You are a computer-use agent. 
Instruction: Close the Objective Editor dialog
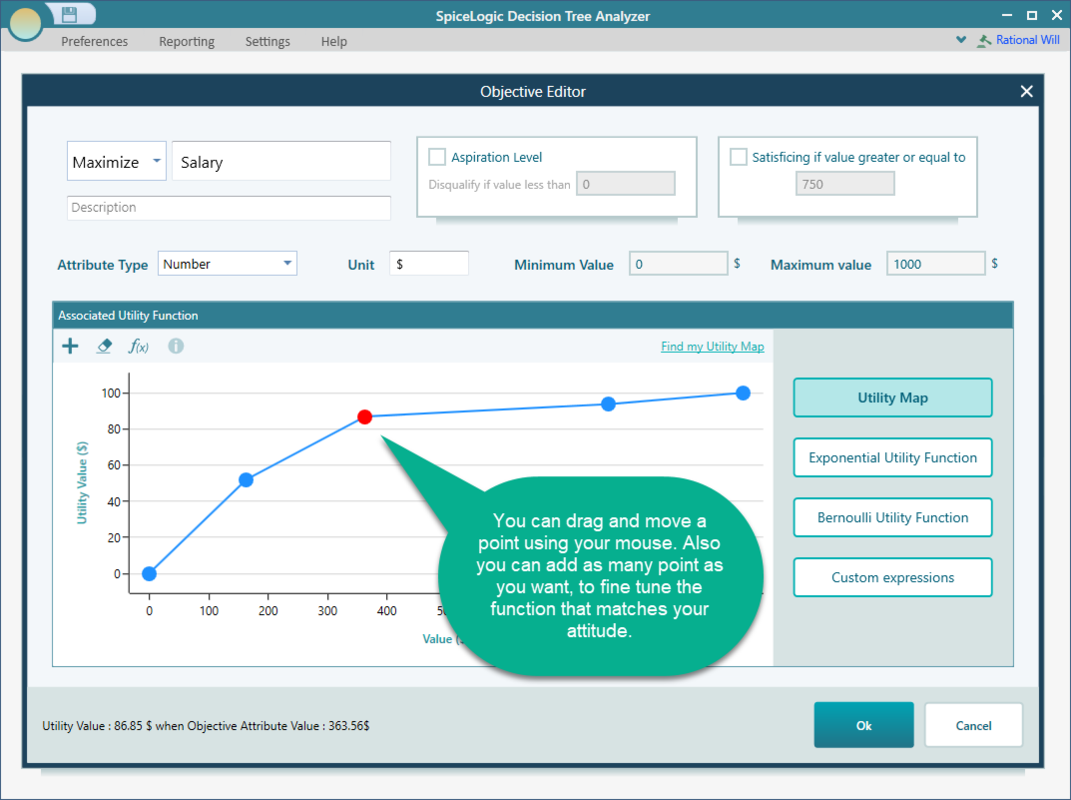point(1026,91)
